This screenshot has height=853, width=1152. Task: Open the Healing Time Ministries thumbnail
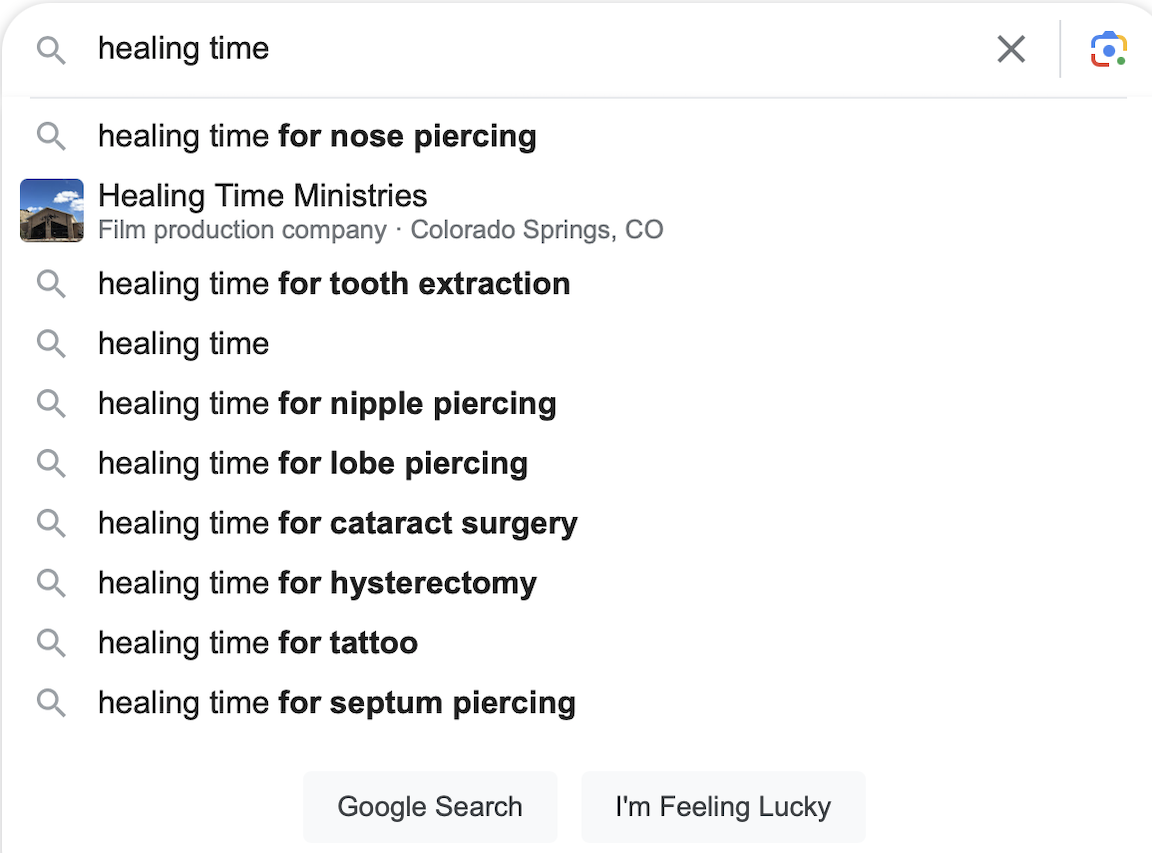click(x=52, y=210)
